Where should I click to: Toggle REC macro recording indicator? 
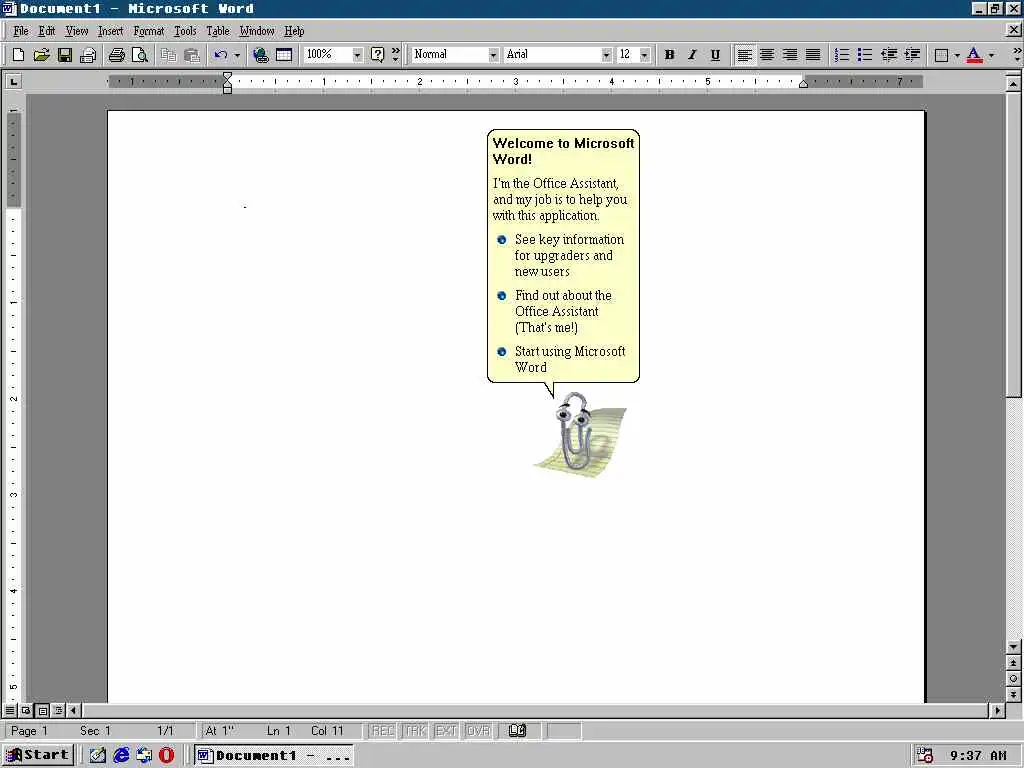[383, 731]
